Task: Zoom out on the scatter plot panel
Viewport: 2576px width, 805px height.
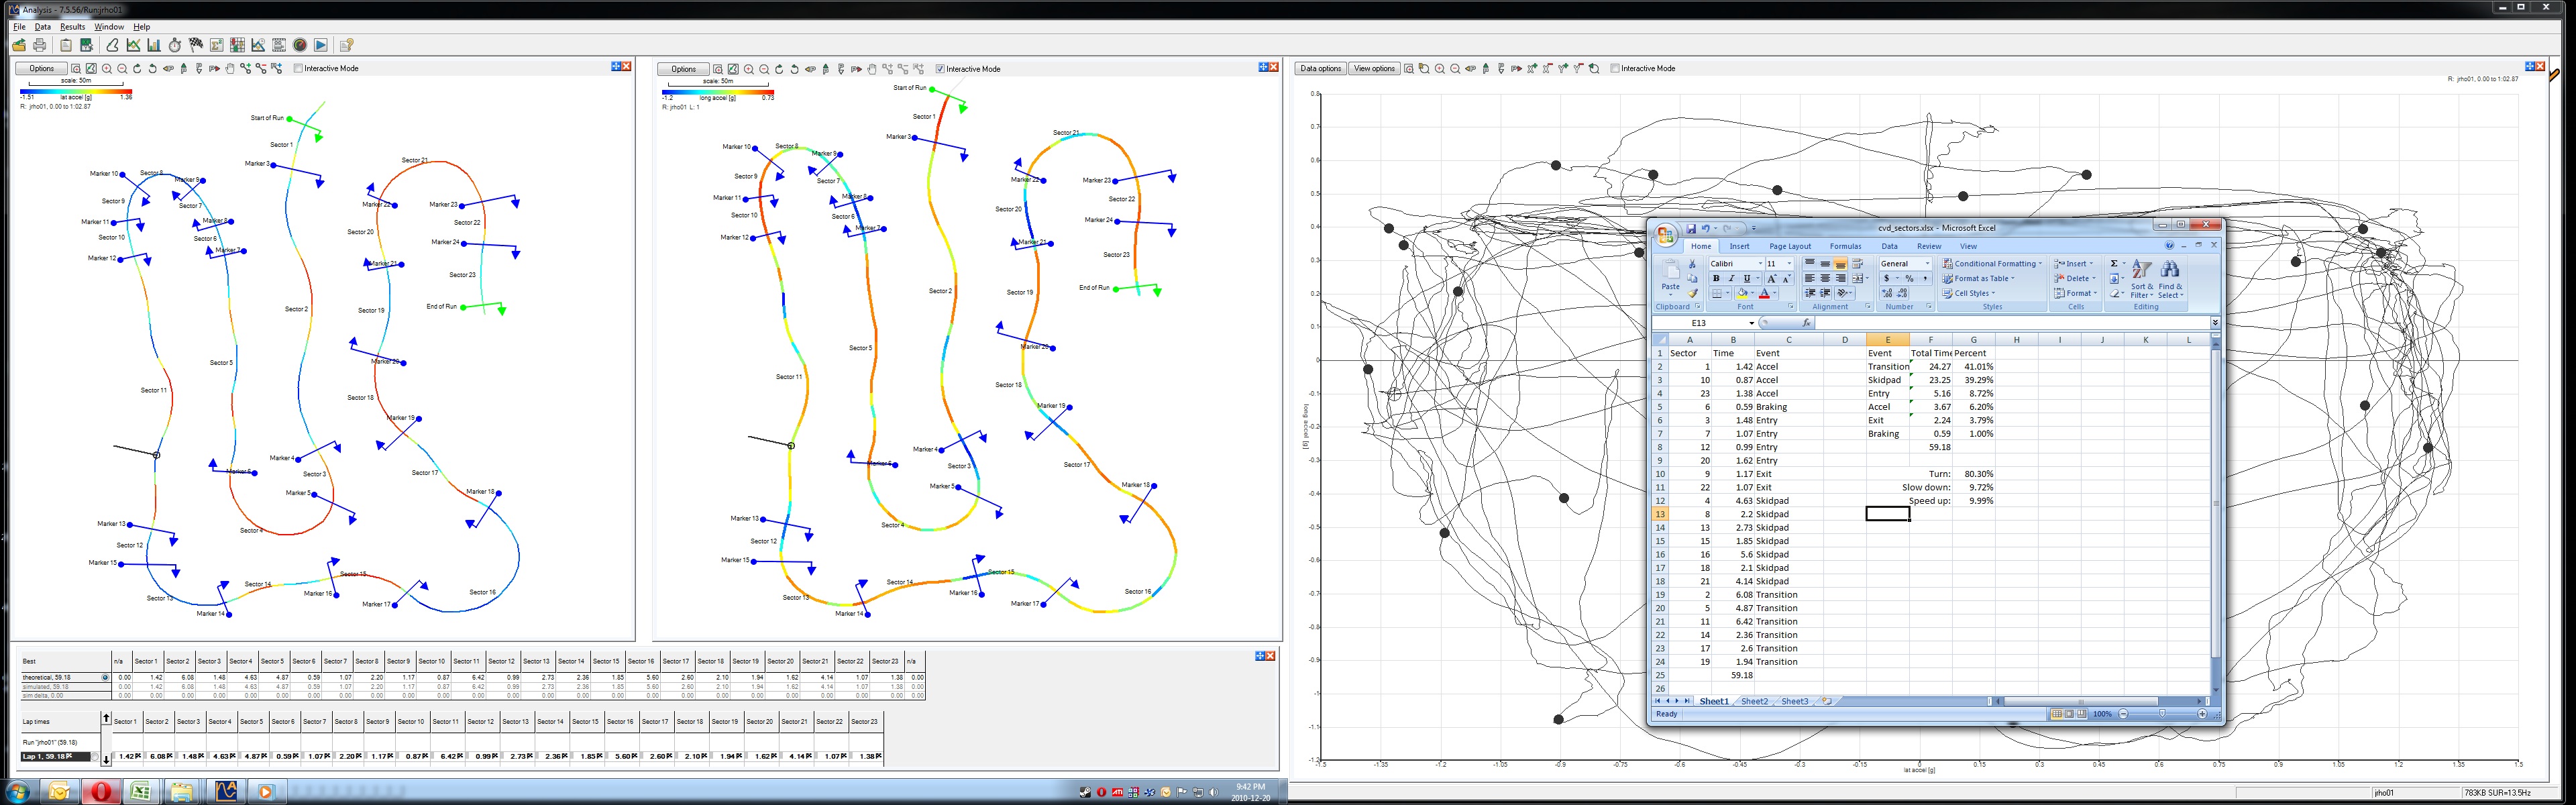Action: click(1455, 69)
